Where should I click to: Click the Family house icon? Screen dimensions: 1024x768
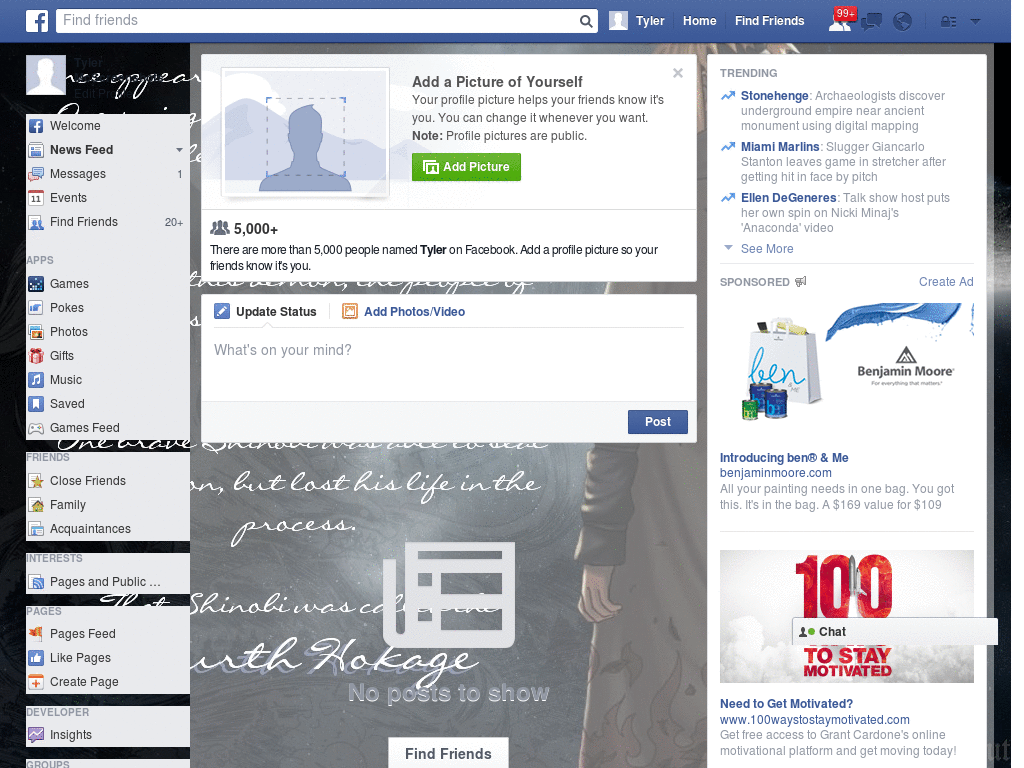click(36, 505)
